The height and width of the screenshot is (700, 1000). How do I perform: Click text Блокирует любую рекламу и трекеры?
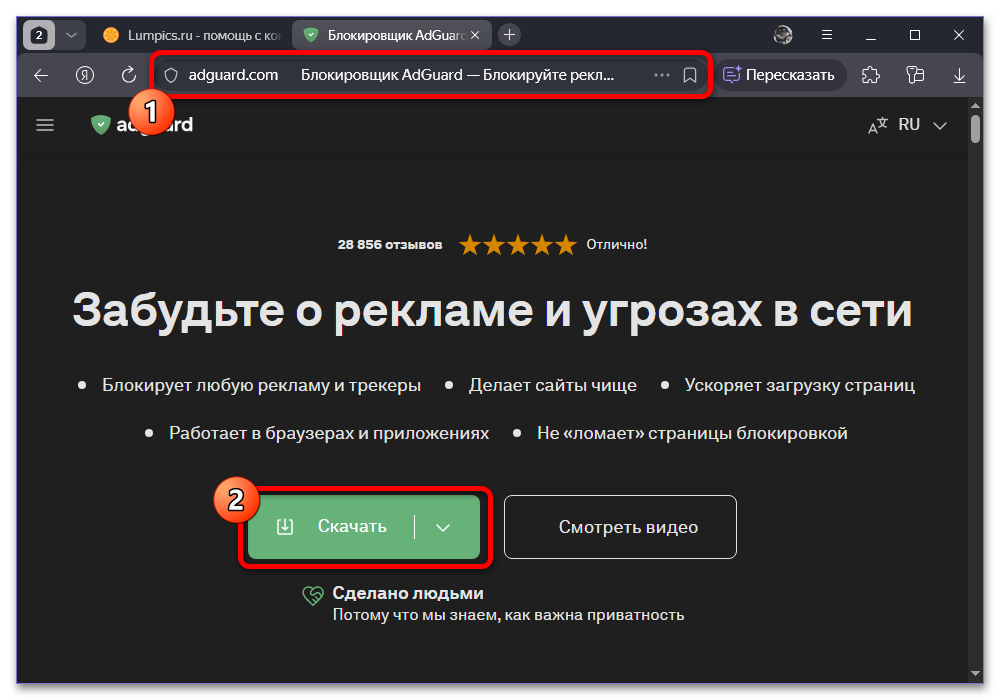[x=261, y=386]
